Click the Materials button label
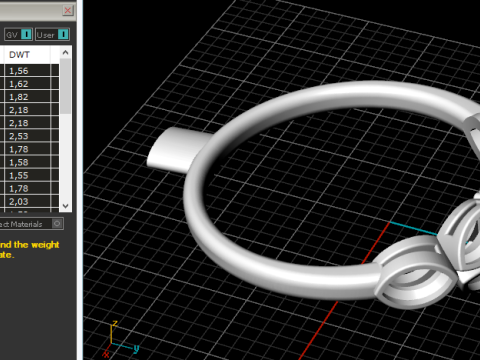The height and width of the screenshot is (360, 480). click(x=21, y=224)
